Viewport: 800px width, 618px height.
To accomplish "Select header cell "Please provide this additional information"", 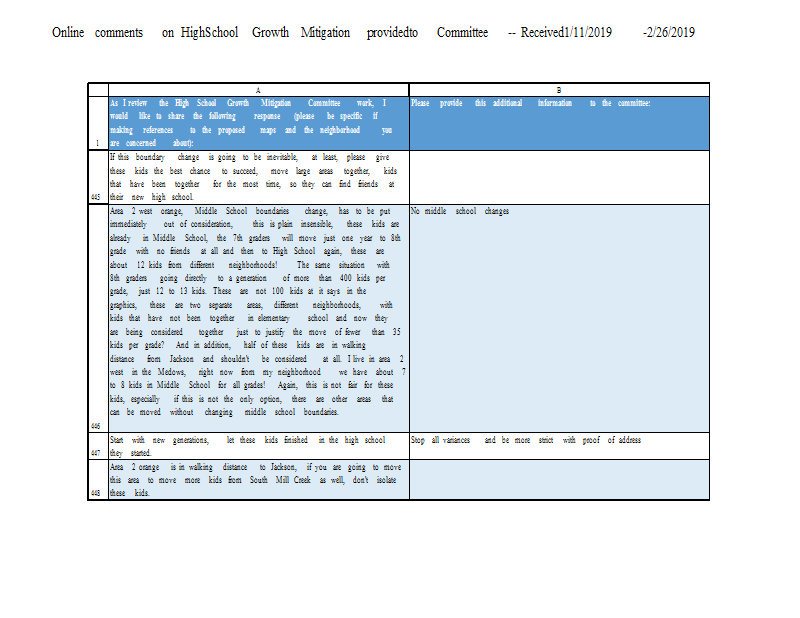I will [x=559, y=123].
